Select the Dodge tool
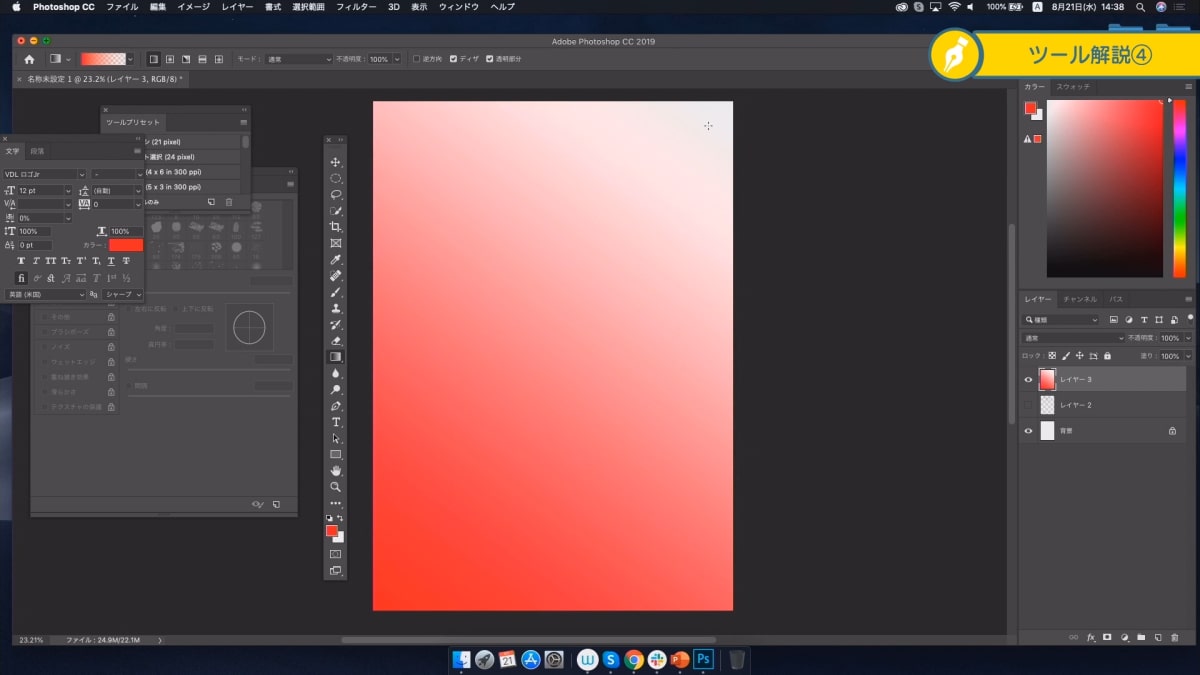Image resolution: width=1200 pixels, height=675 pixels. pos(336,389)
